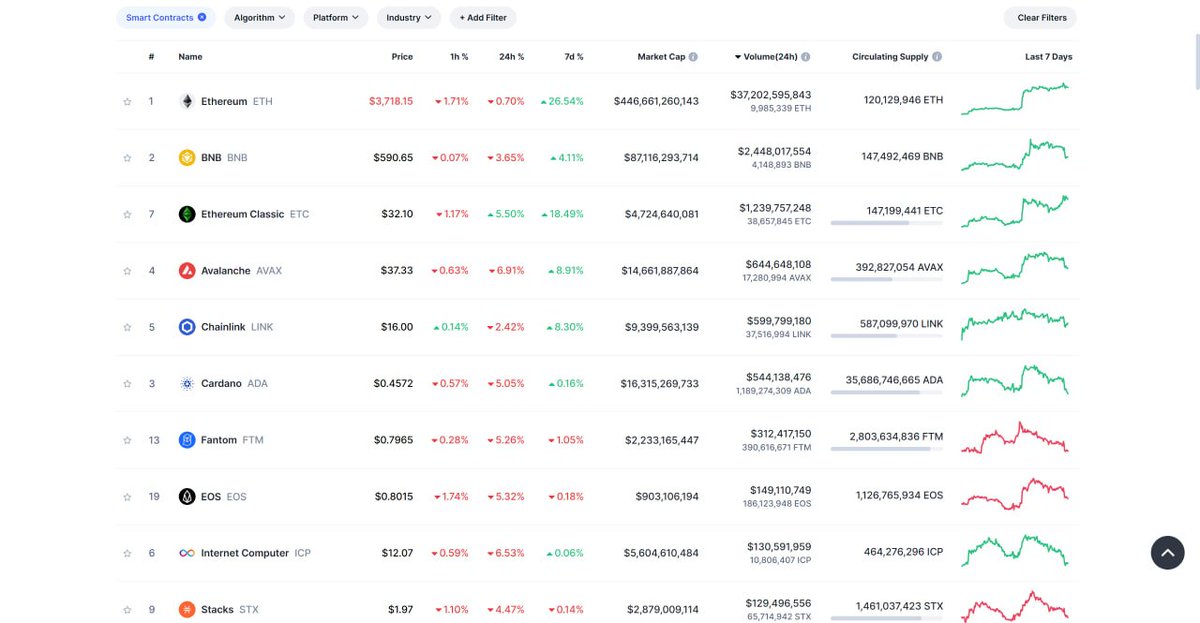
Task: Sort by Market Cap column header
Action: [661, 57]
